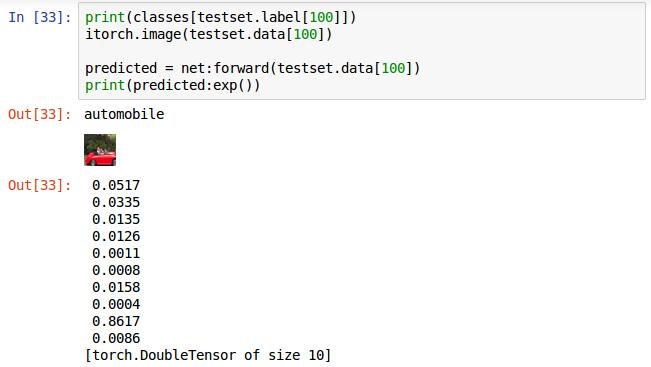Place cursor on print(classes[testset.label[100]]) line

pyautogui.click(x=220, y=17)
